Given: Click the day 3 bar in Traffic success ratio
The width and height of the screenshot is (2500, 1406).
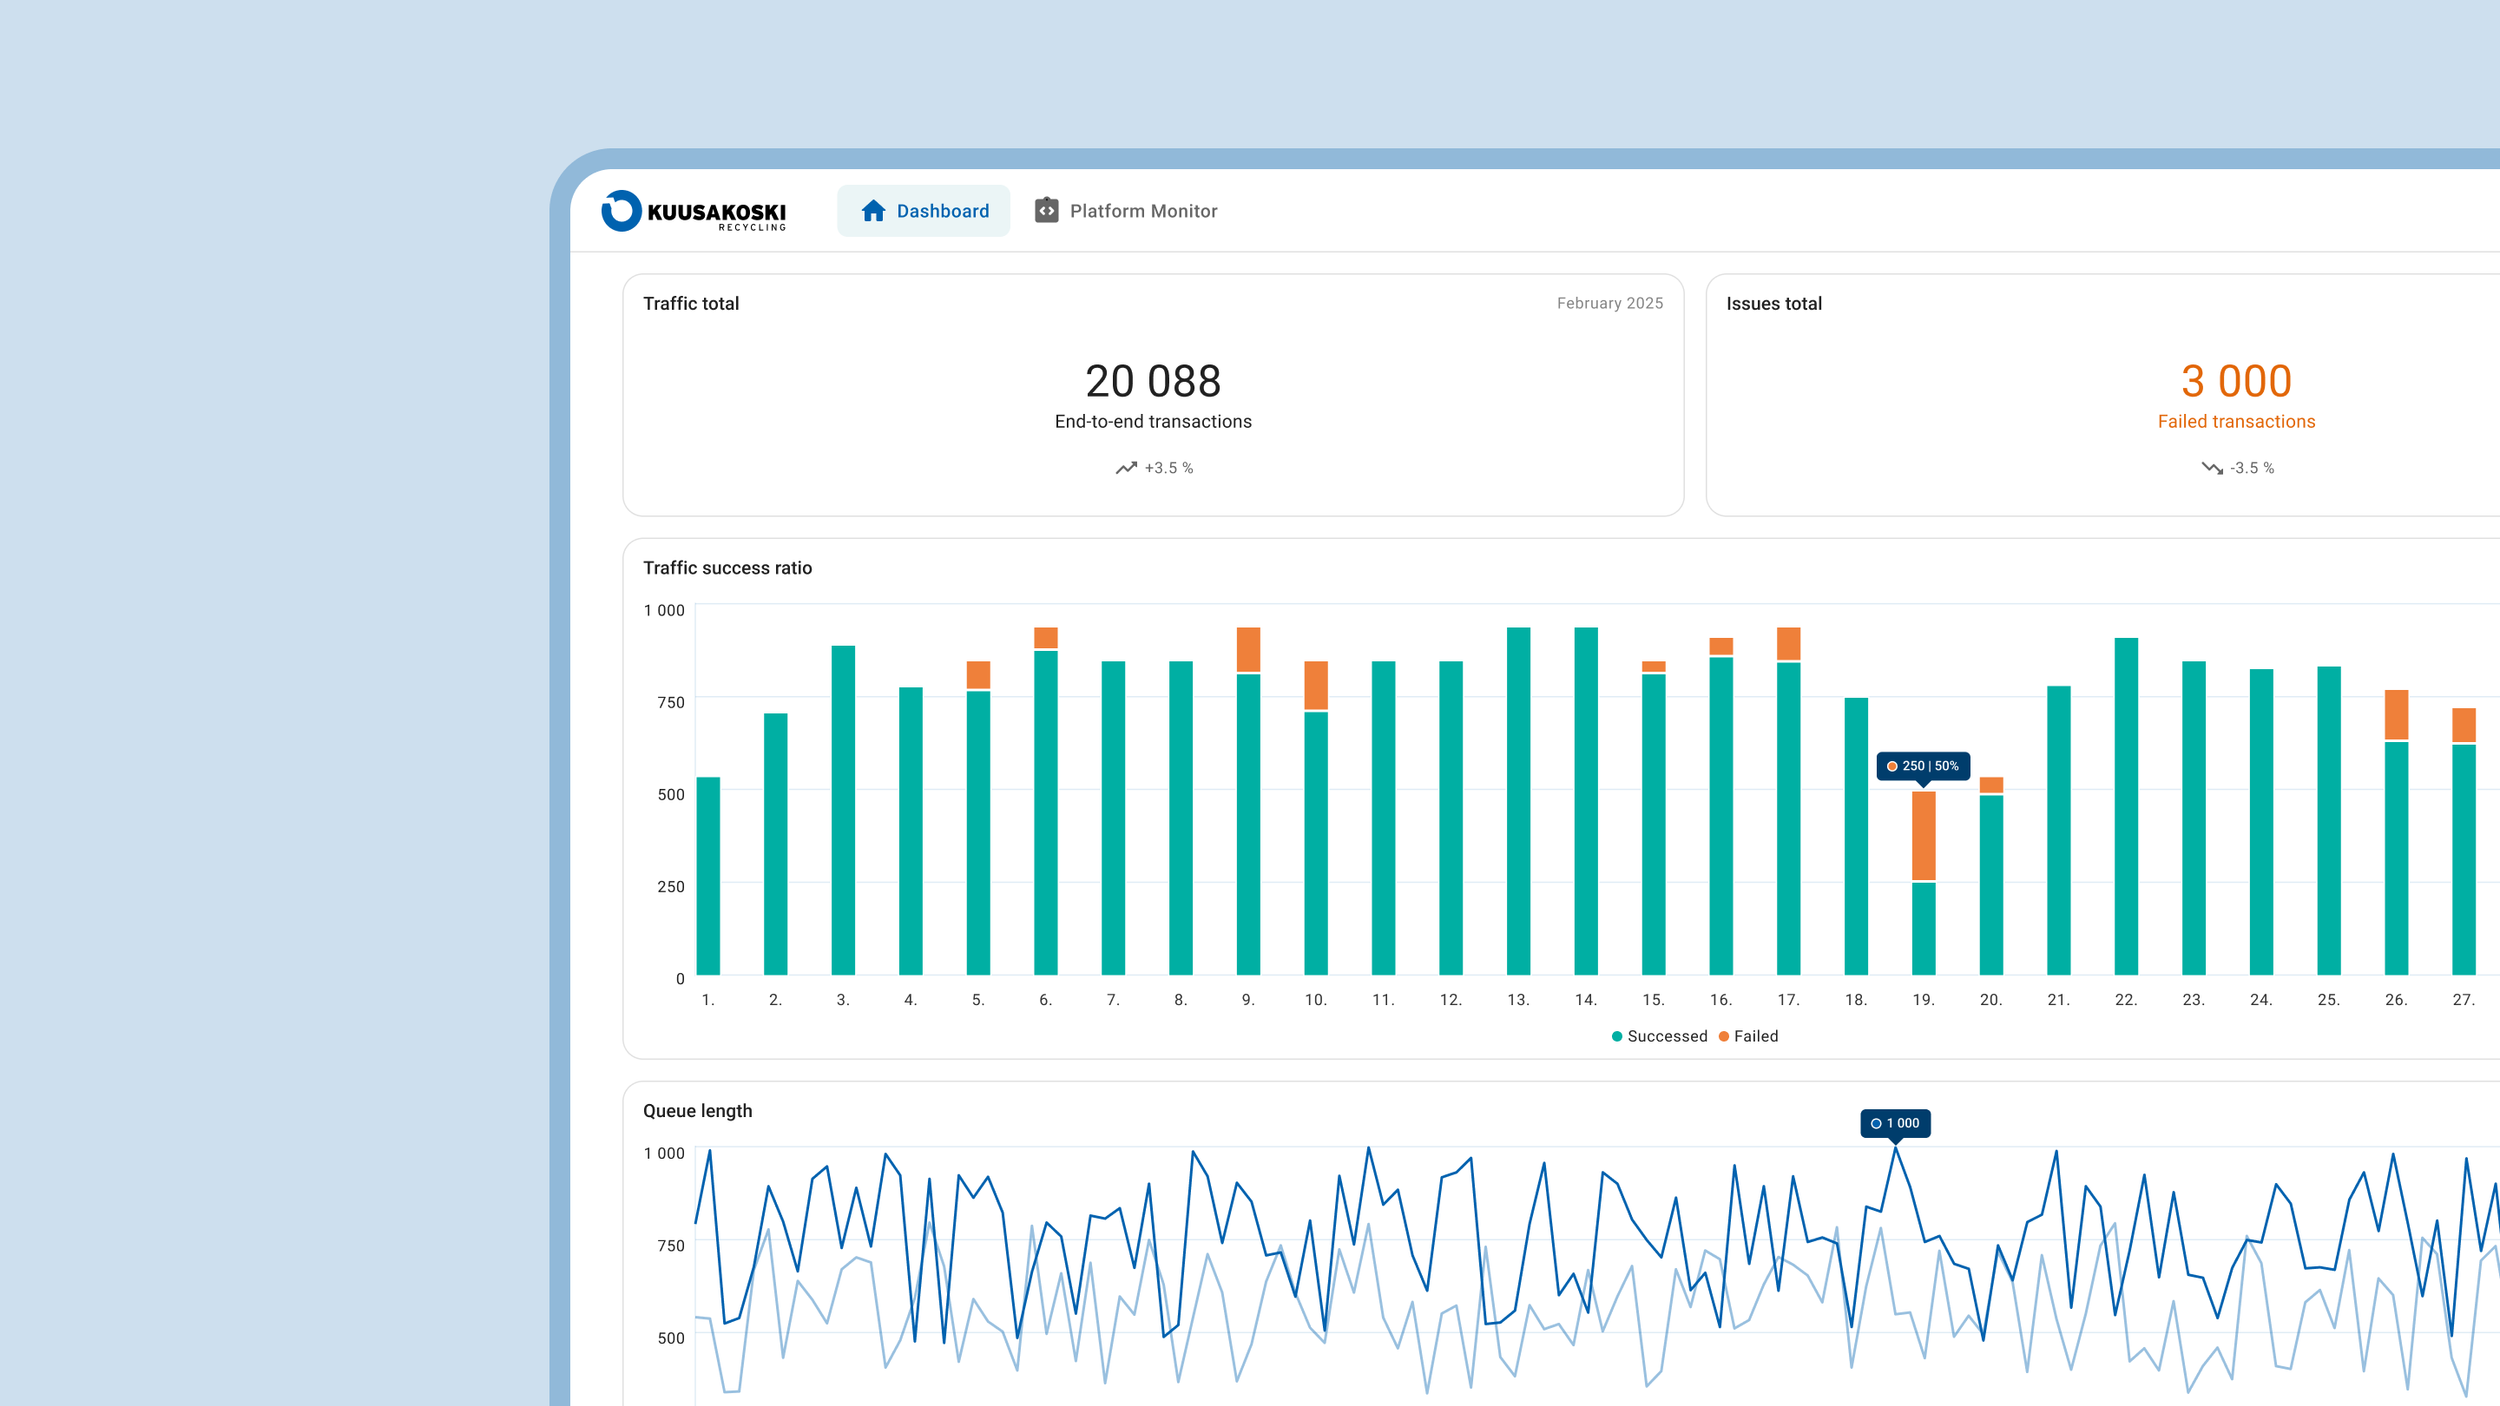Looking at the screenshot, I should pyautogui.click(x=843, y=810).
